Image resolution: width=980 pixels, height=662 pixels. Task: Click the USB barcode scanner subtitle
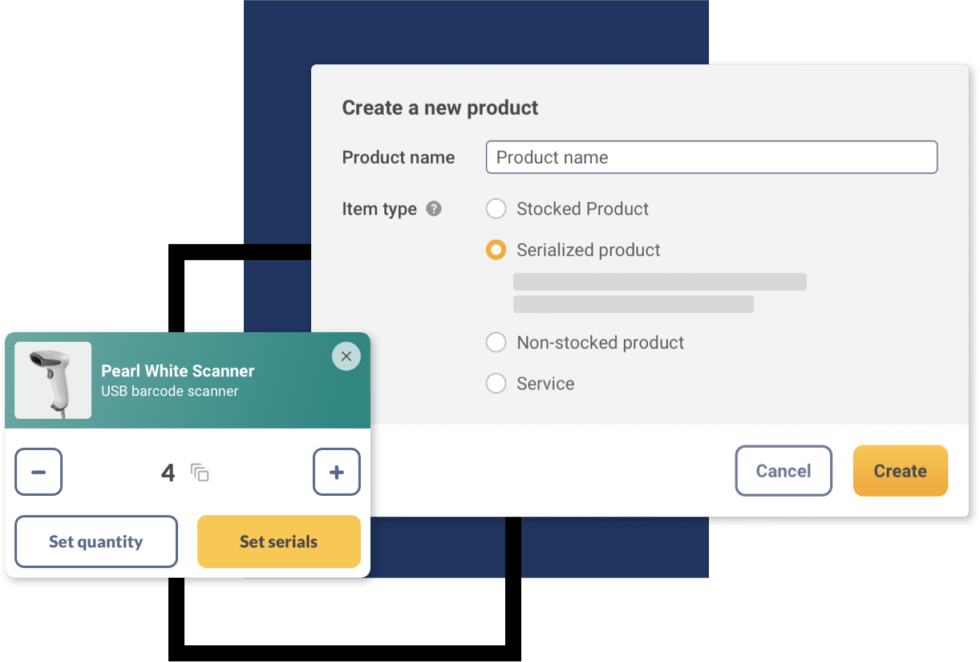170,391
